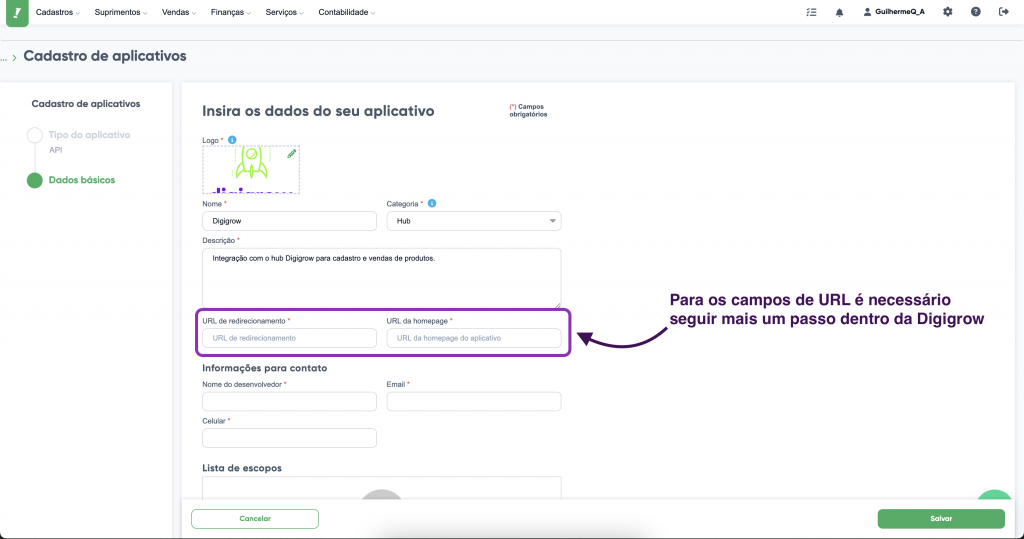Screen dimensions: 1024x539
Task: Click the Cancelar button
Action: click(255, 519)
